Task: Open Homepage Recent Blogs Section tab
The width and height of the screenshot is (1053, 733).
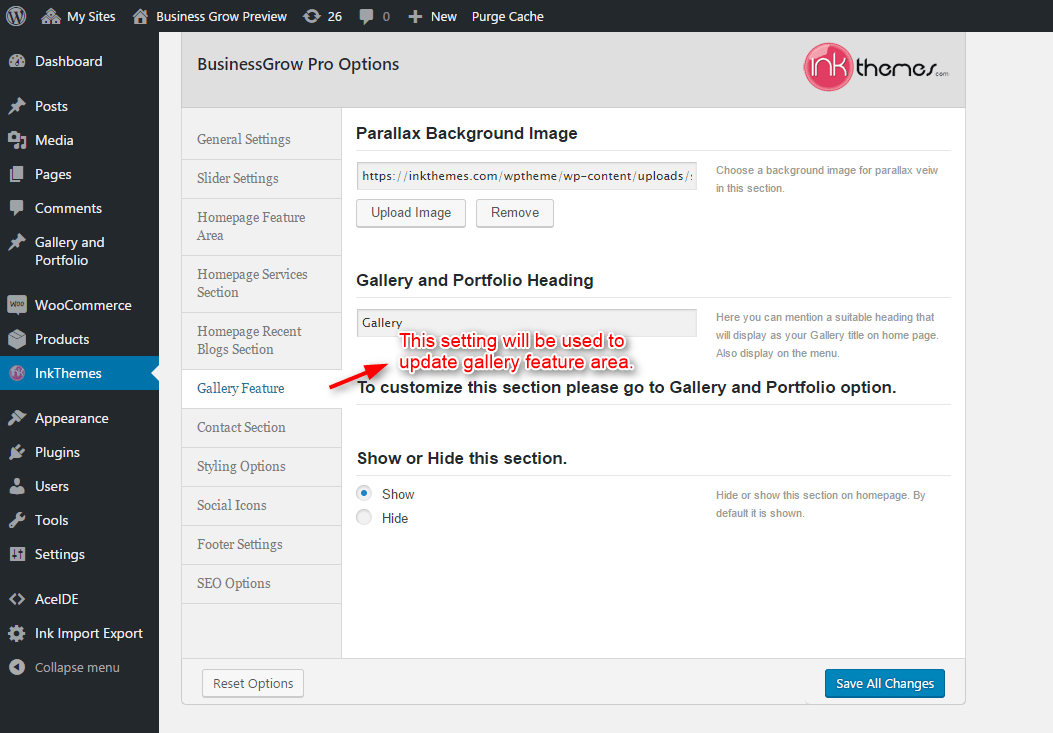Action: [261, 341]
